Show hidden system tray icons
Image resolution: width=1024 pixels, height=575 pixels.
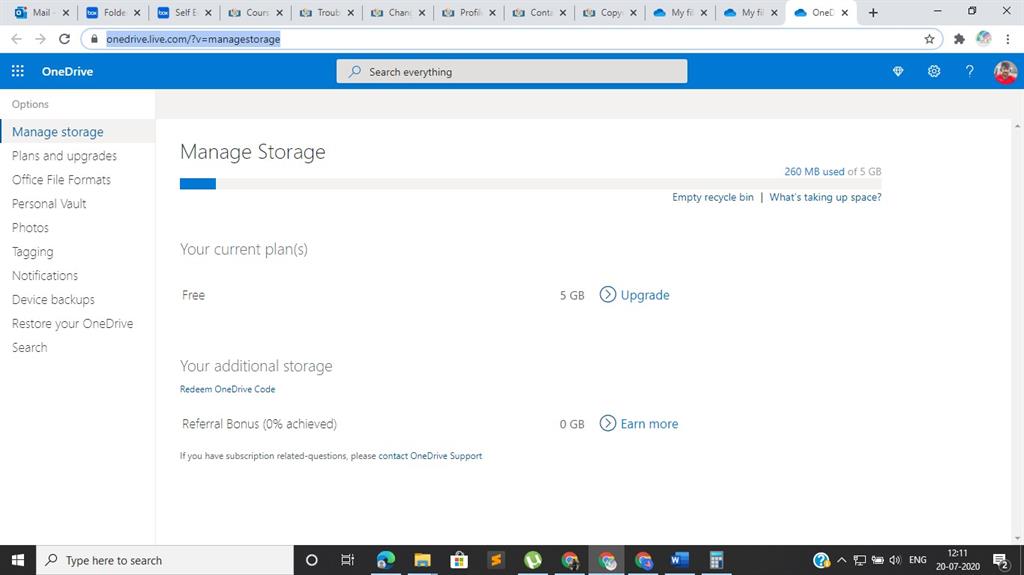[841, 560]
